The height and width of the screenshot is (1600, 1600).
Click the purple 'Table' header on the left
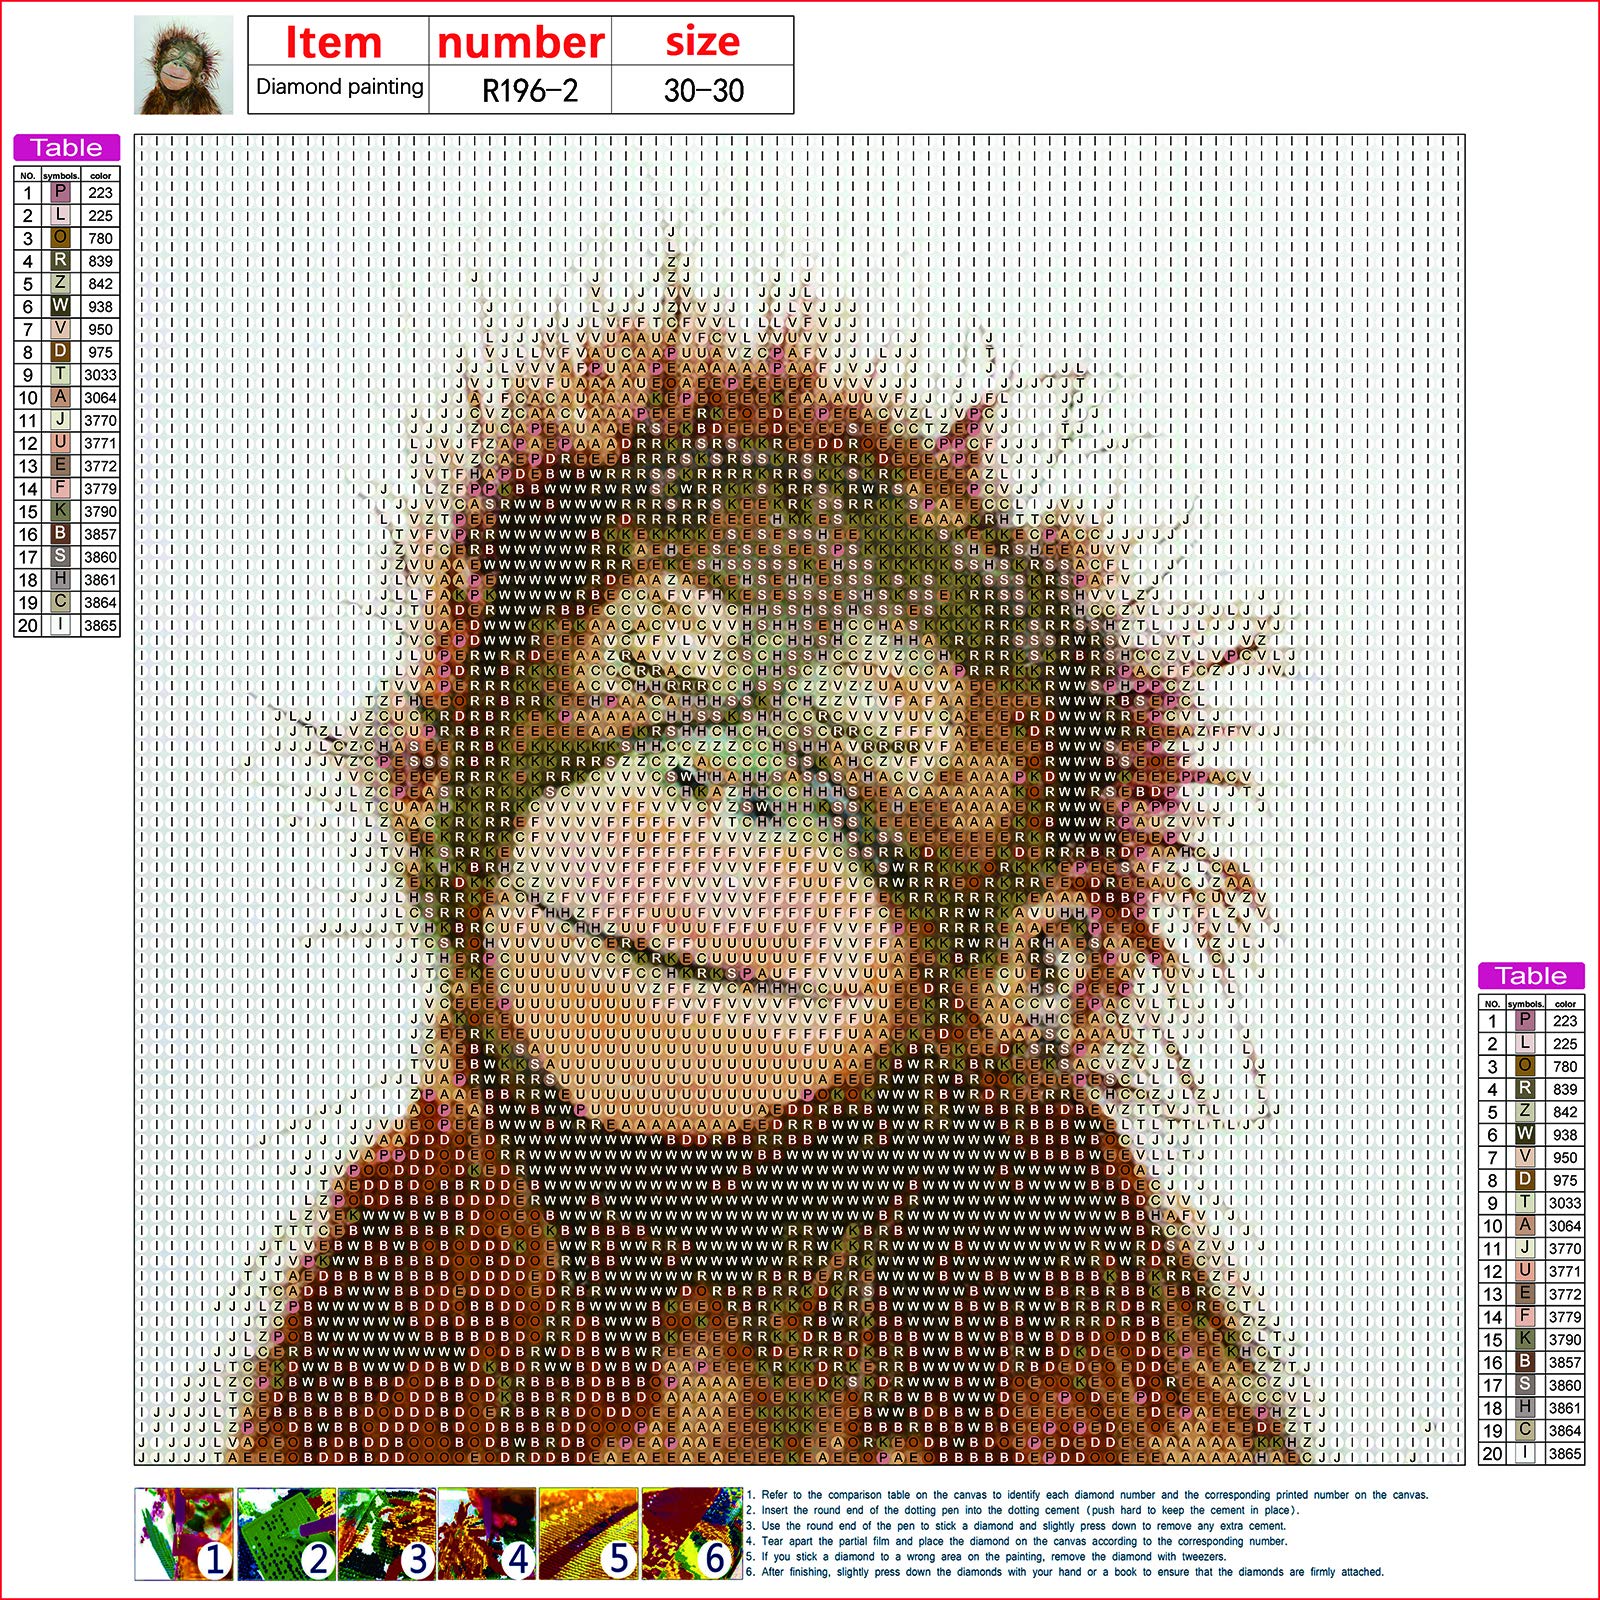pyautogui.click(x=67, y=148)
